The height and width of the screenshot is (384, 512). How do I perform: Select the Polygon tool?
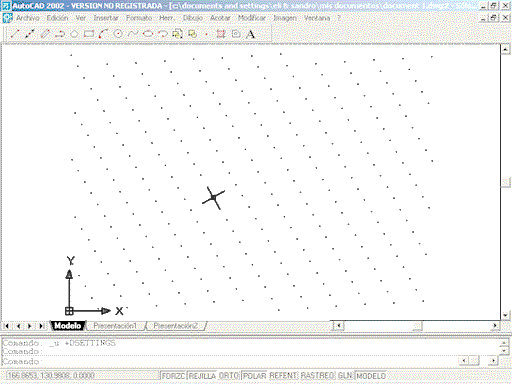pyautogui.click(x=74, y=34)
